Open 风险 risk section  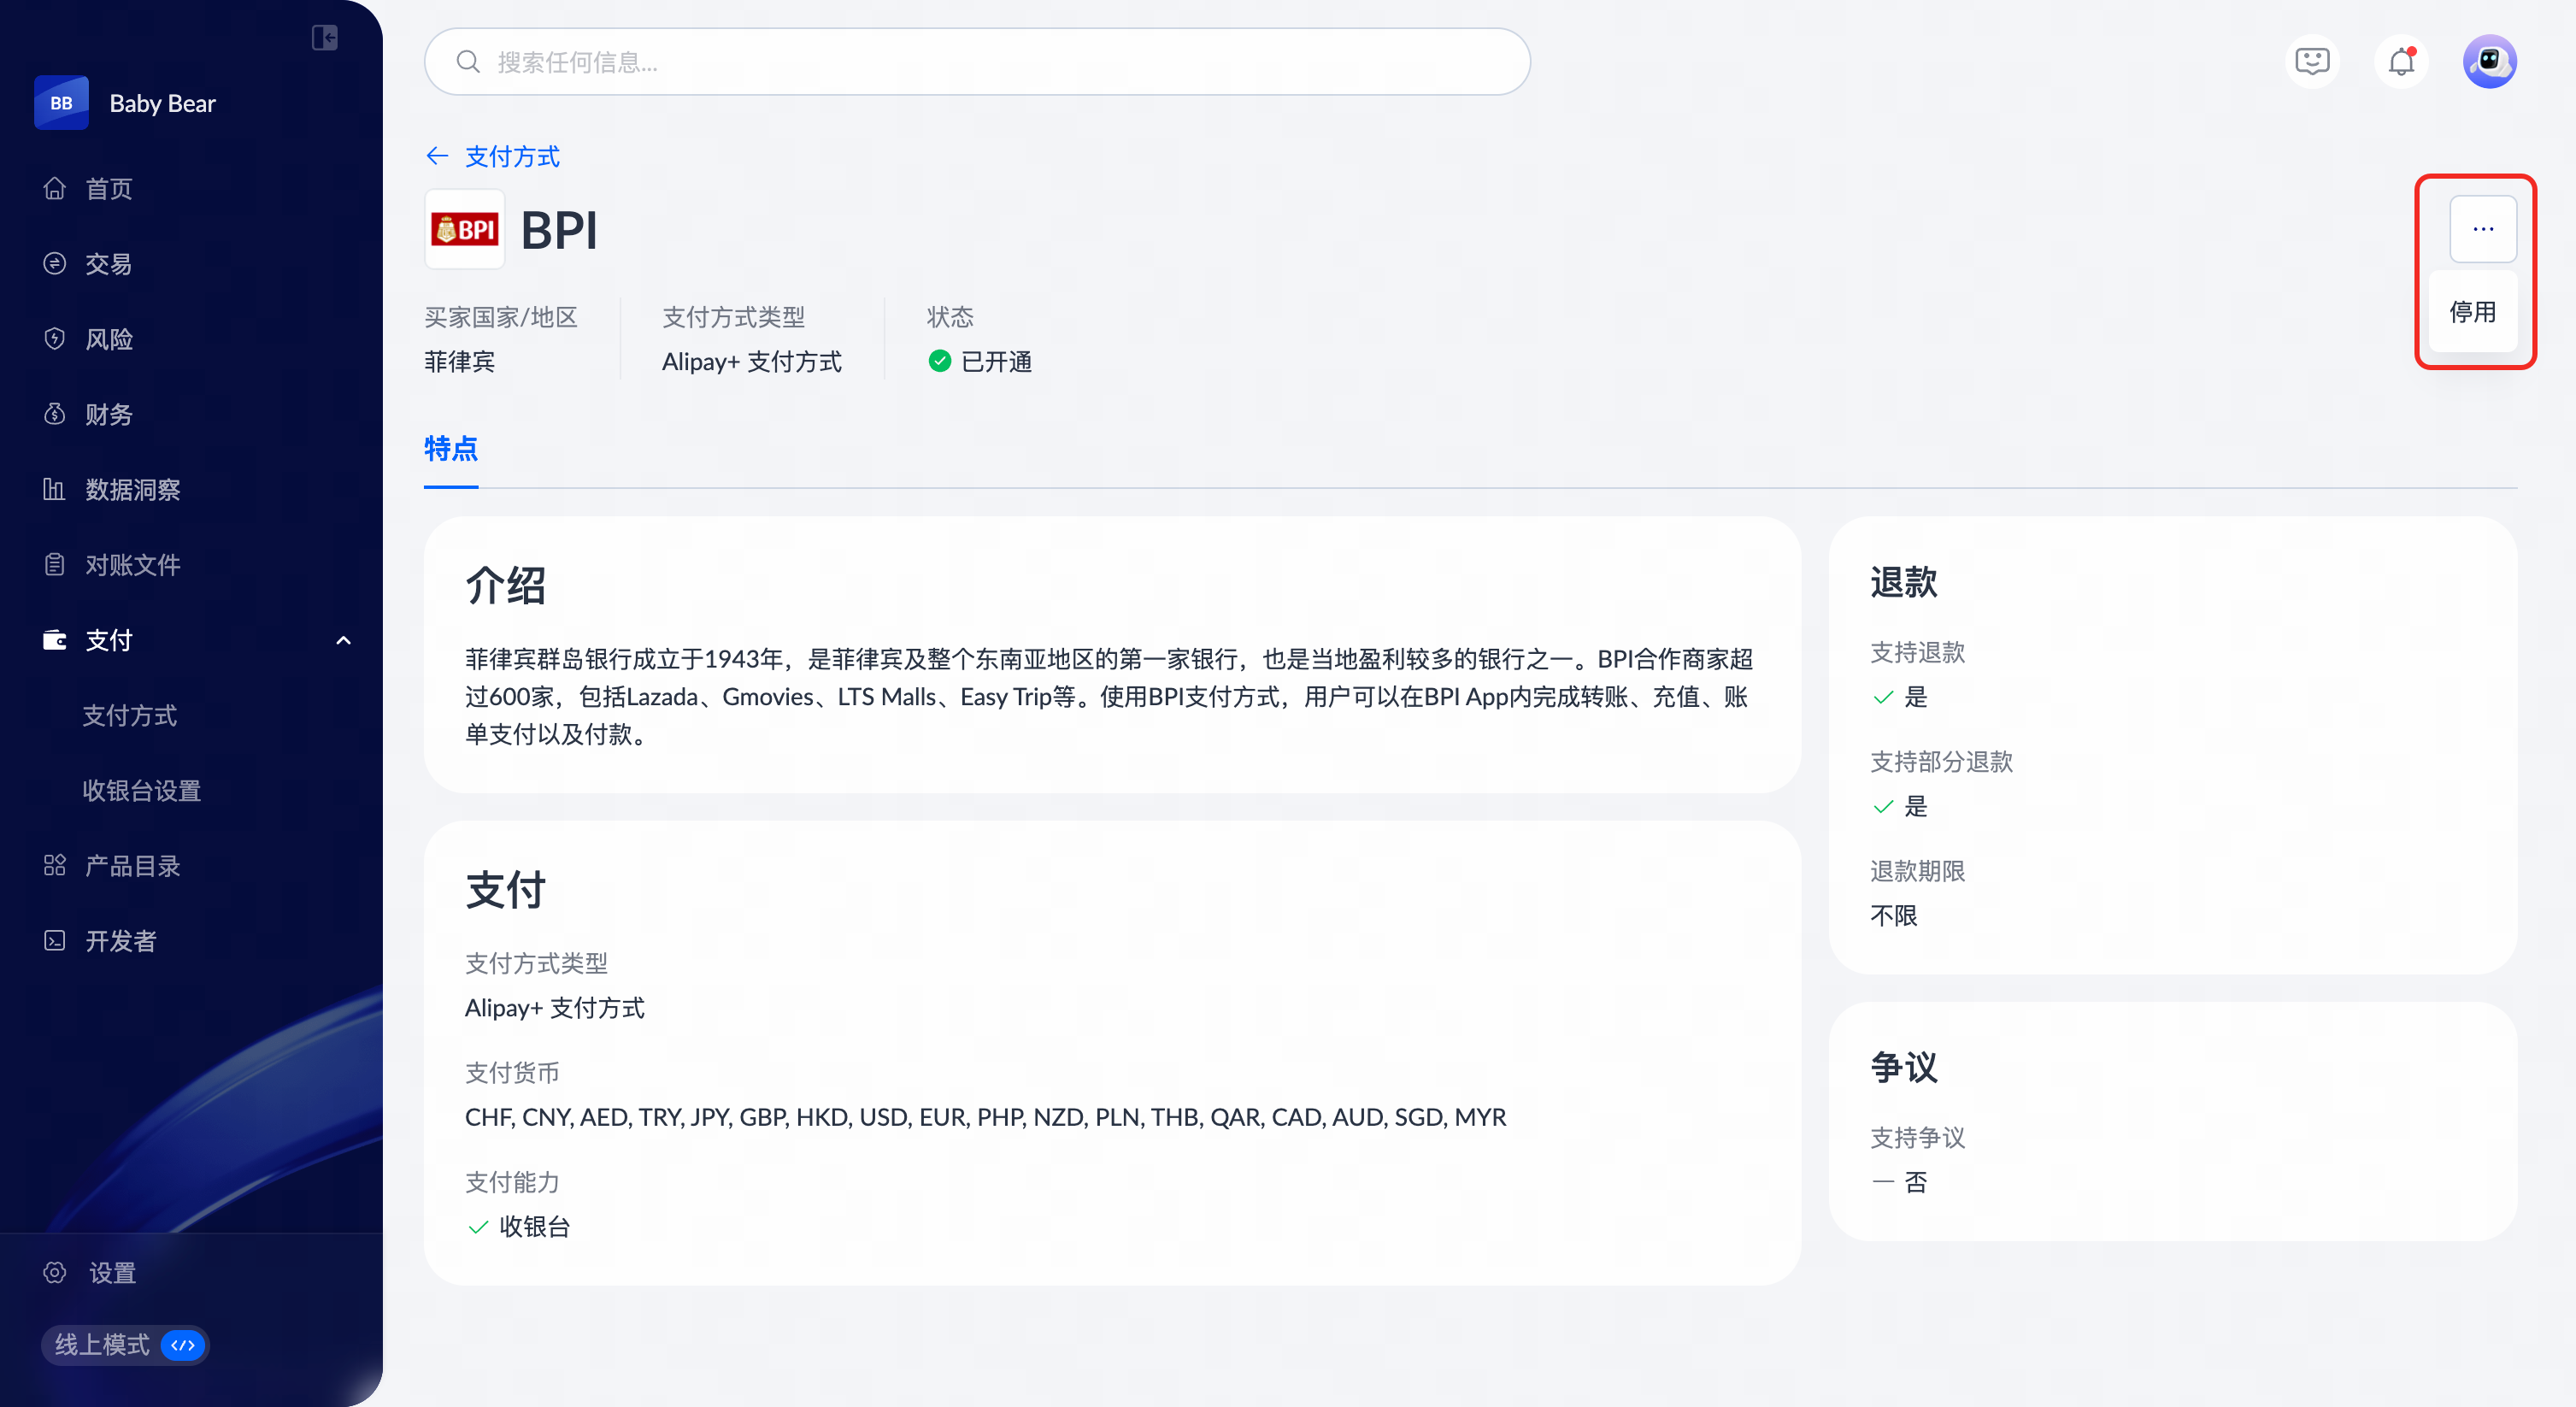[x=109, y=339]
